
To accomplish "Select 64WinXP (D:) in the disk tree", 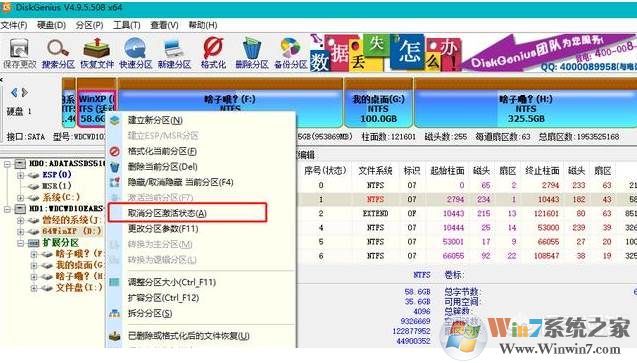I will pyautogui.click(x=72, y=231).
